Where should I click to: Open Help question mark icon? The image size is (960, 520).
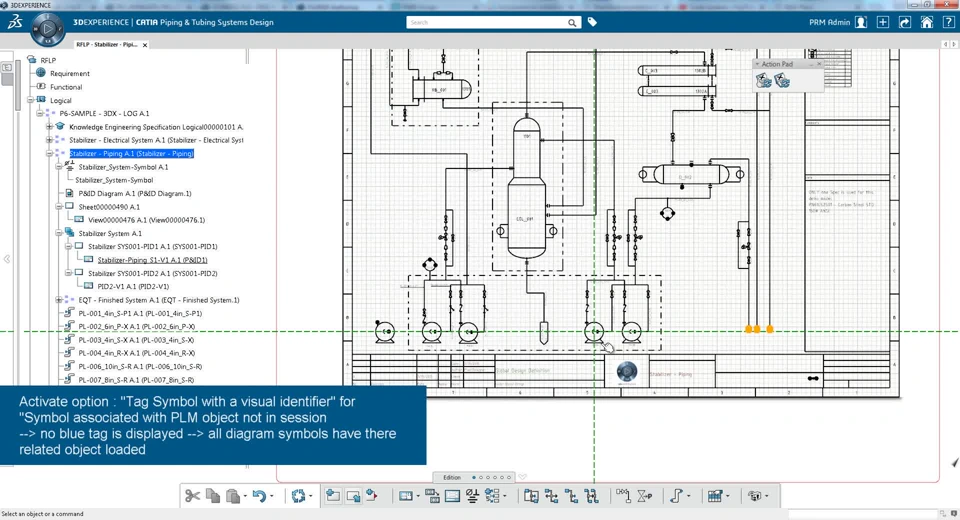click(x=948, y=22)
